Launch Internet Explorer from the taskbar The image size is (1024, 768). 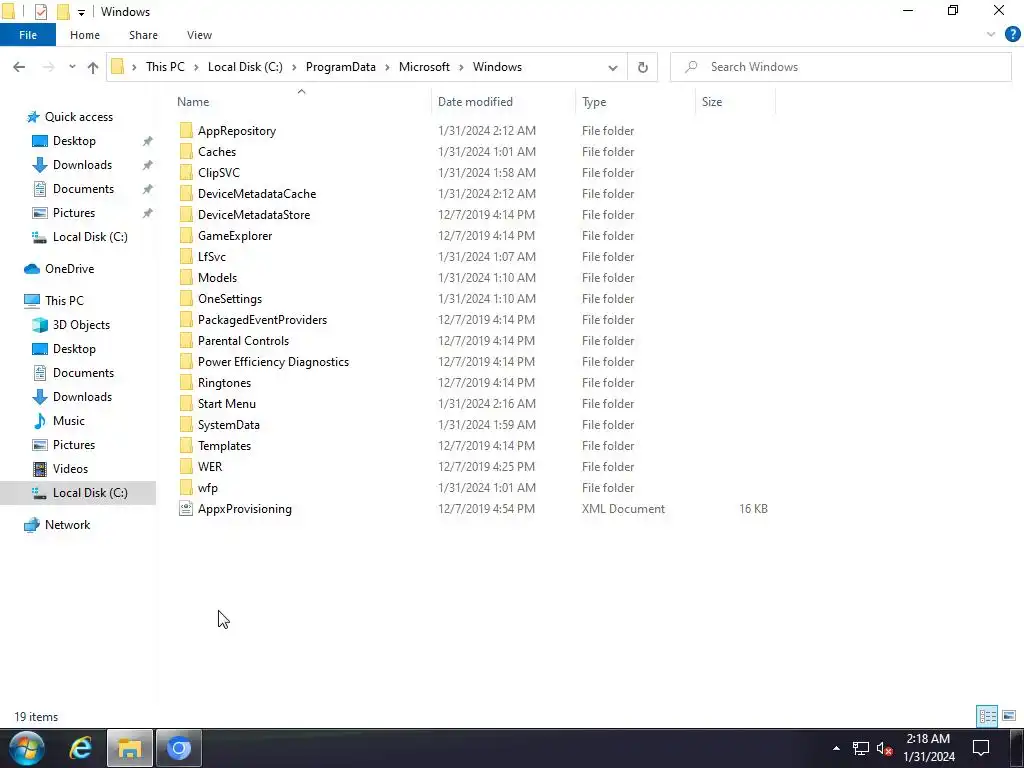(x=80, y=748)
